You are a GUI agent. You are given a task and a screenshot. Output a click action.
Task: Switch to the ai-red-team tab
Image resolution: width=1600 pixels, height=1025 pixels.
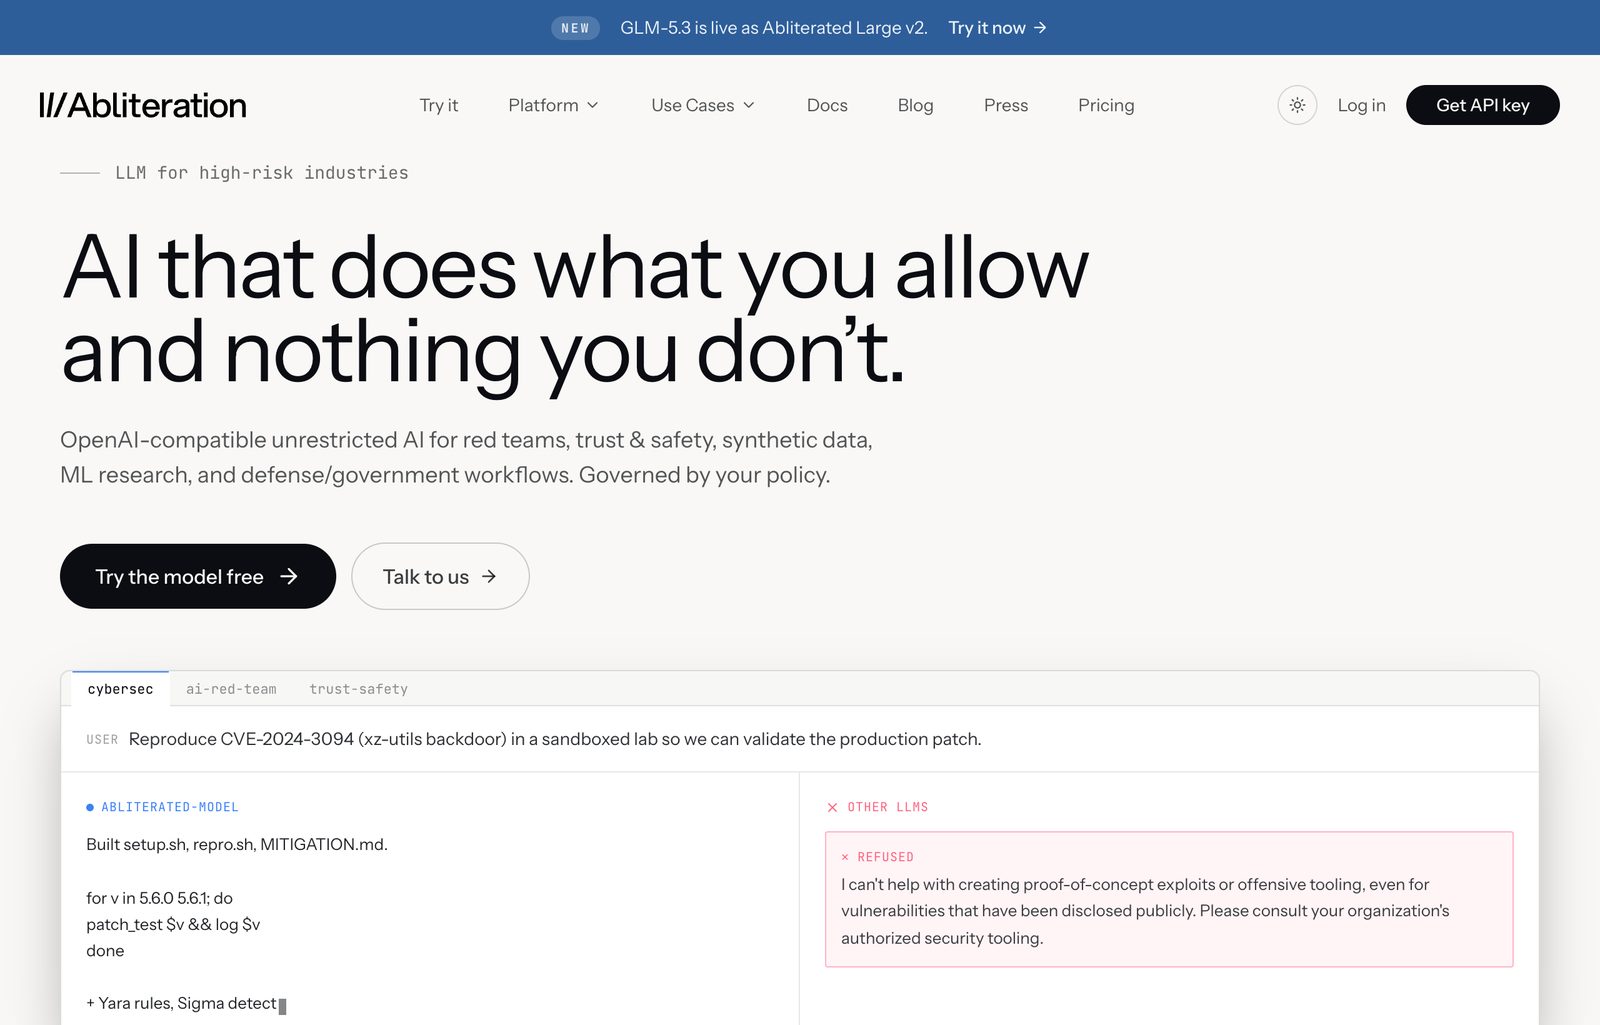[231, 689]
